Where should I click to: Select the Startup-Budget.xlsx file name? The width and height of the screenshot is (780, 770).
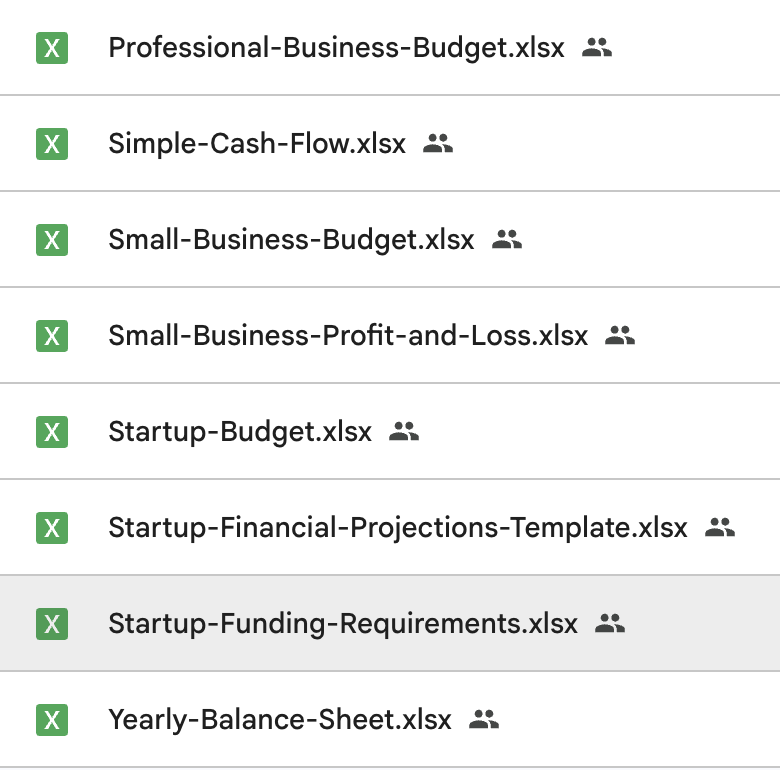point(240,432)
